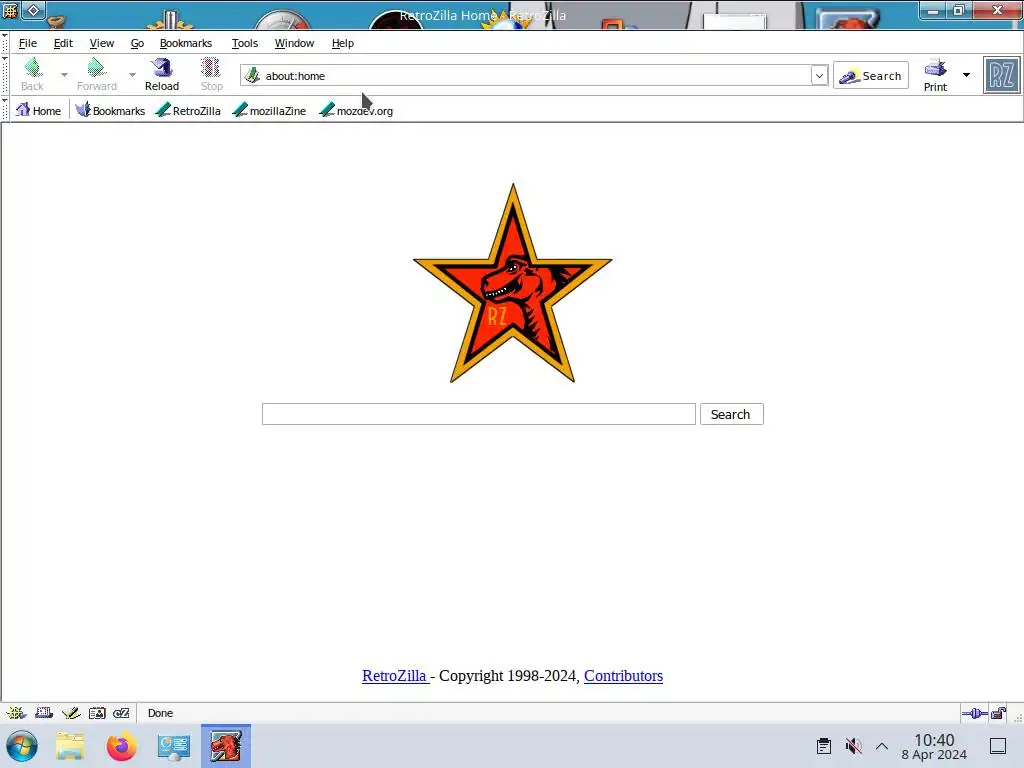Open the mozillaZine bookmark
This screenshot has width=1024, height=768.
(x=269, y=110)
